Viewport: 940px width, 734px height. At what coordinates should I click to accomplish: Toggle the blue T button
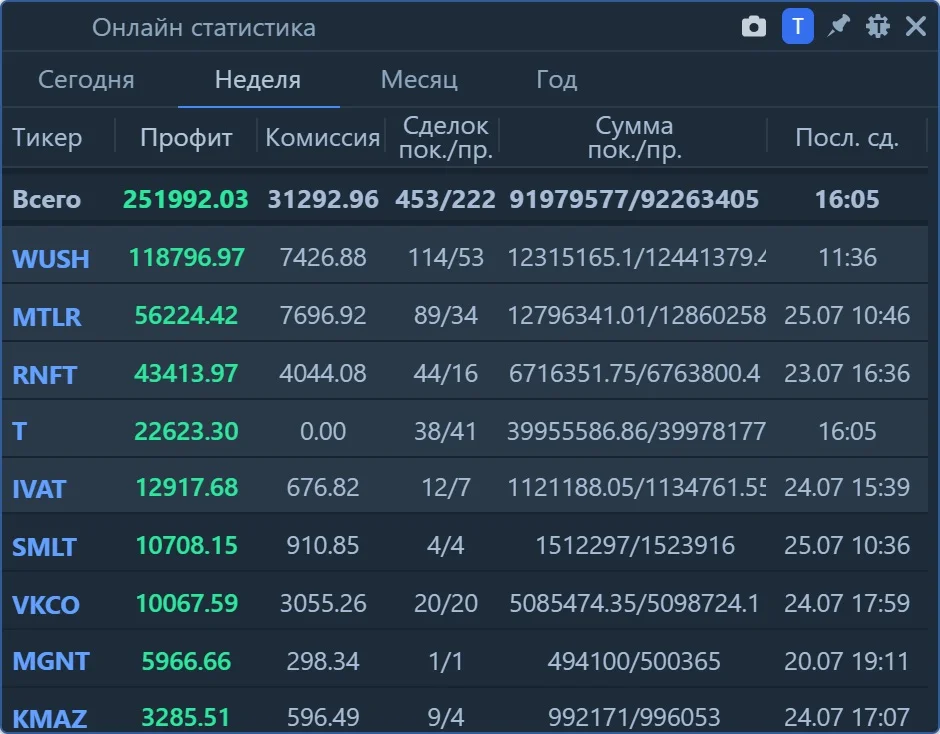[x=797, y=26]
